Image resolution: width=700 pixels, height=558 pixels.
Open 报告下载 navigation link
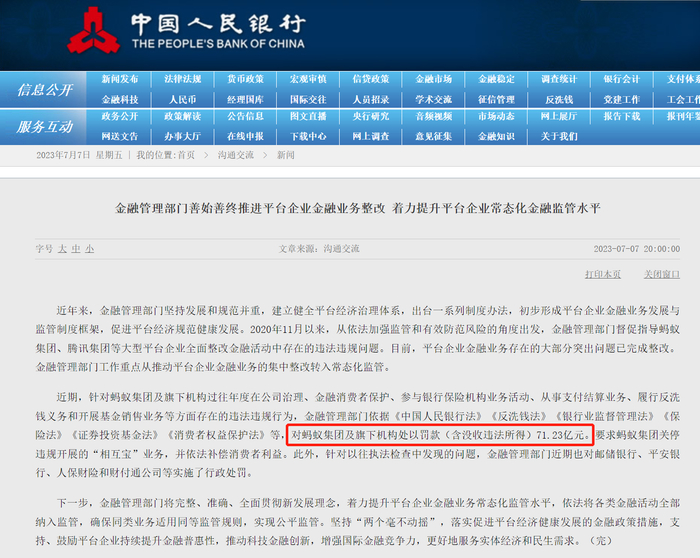pyautogui.click(x=622, y=117)
